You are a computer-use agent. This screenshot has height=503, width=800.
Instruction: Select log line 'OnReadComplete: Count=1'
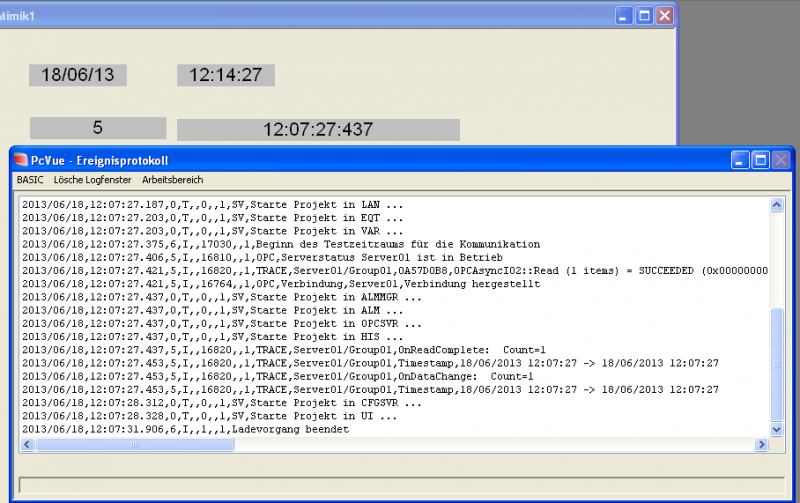point(284,350)
